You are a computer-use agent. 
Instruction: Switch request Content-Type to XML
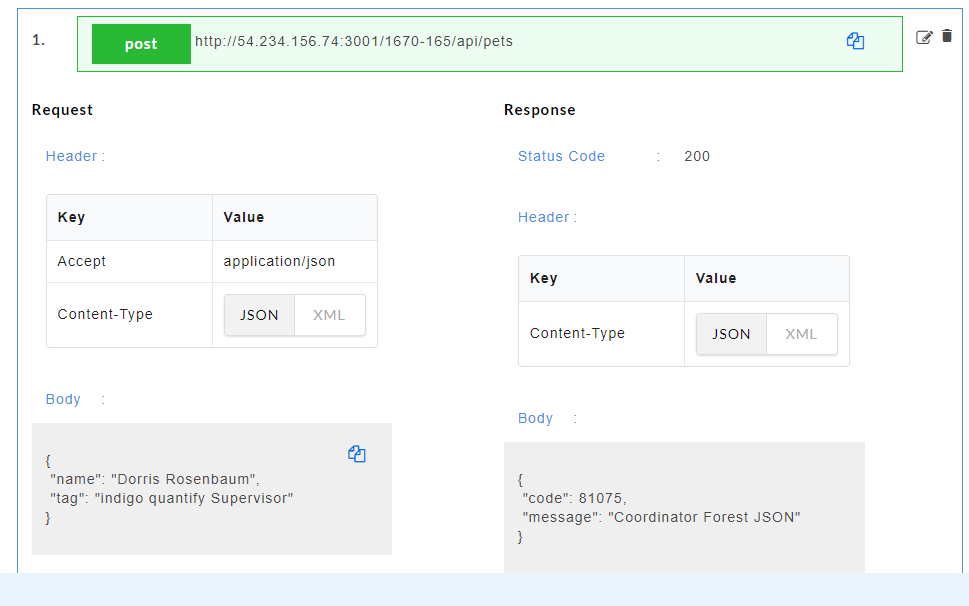click(330, 314)
